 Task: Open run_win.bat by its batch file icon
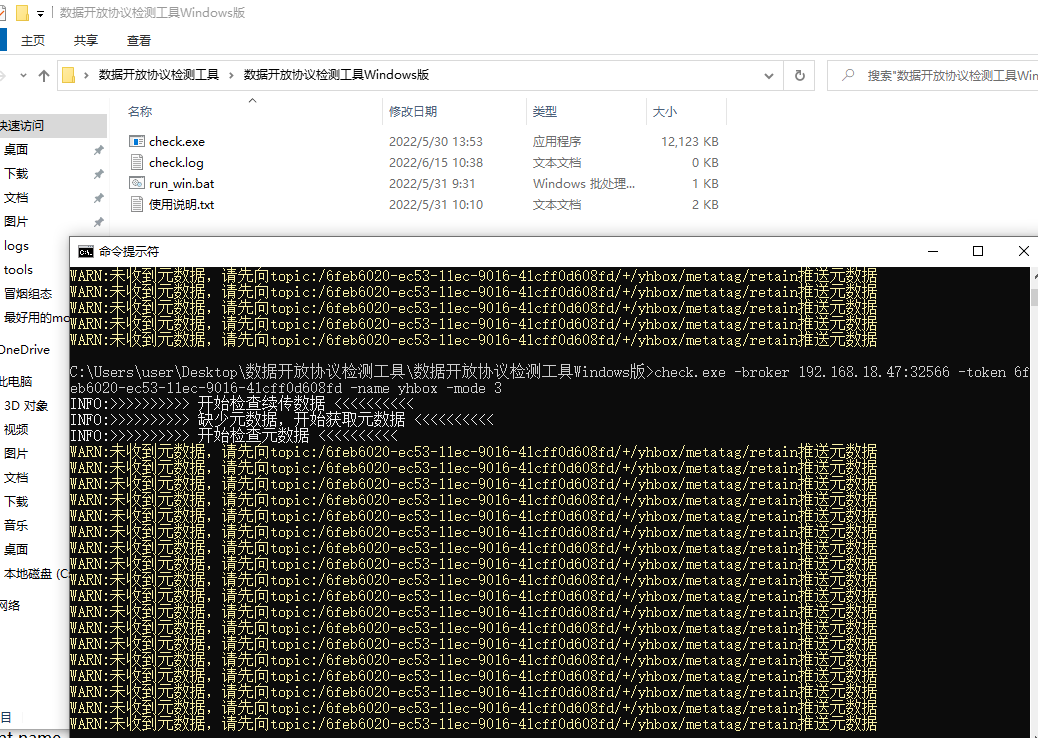point(137,183)
